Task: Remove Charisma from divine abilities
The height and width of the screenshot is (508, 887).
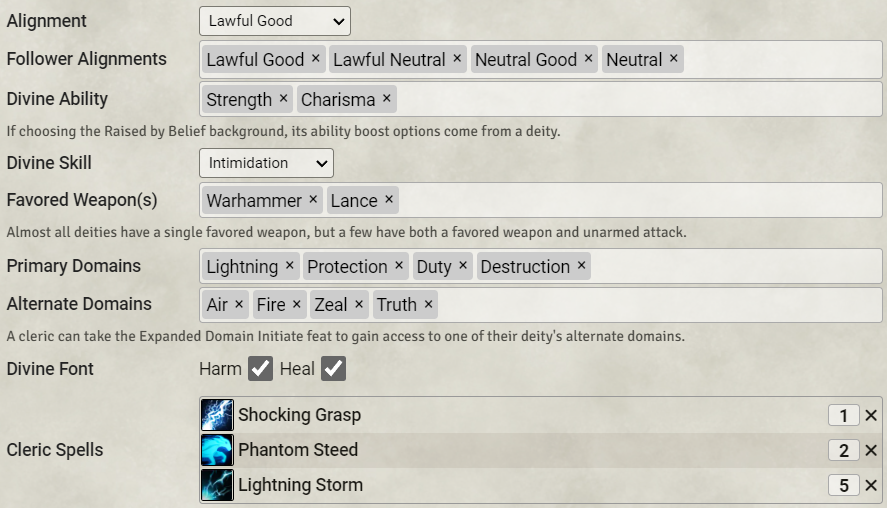Action: click(387, 99)
